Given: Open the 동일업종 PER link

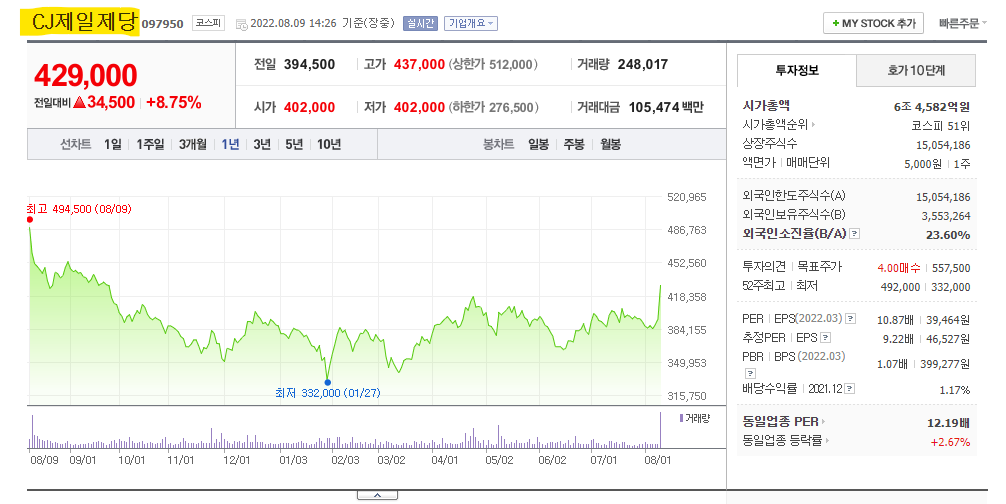Looking at the screenshot, I should (x=783, y=422).
